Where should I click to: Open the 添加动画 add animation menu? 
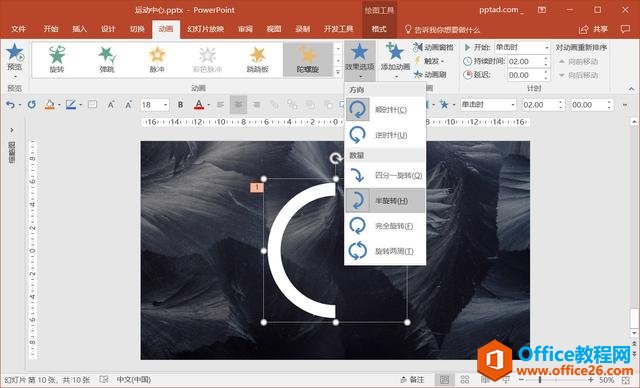(x=395, y=61)
